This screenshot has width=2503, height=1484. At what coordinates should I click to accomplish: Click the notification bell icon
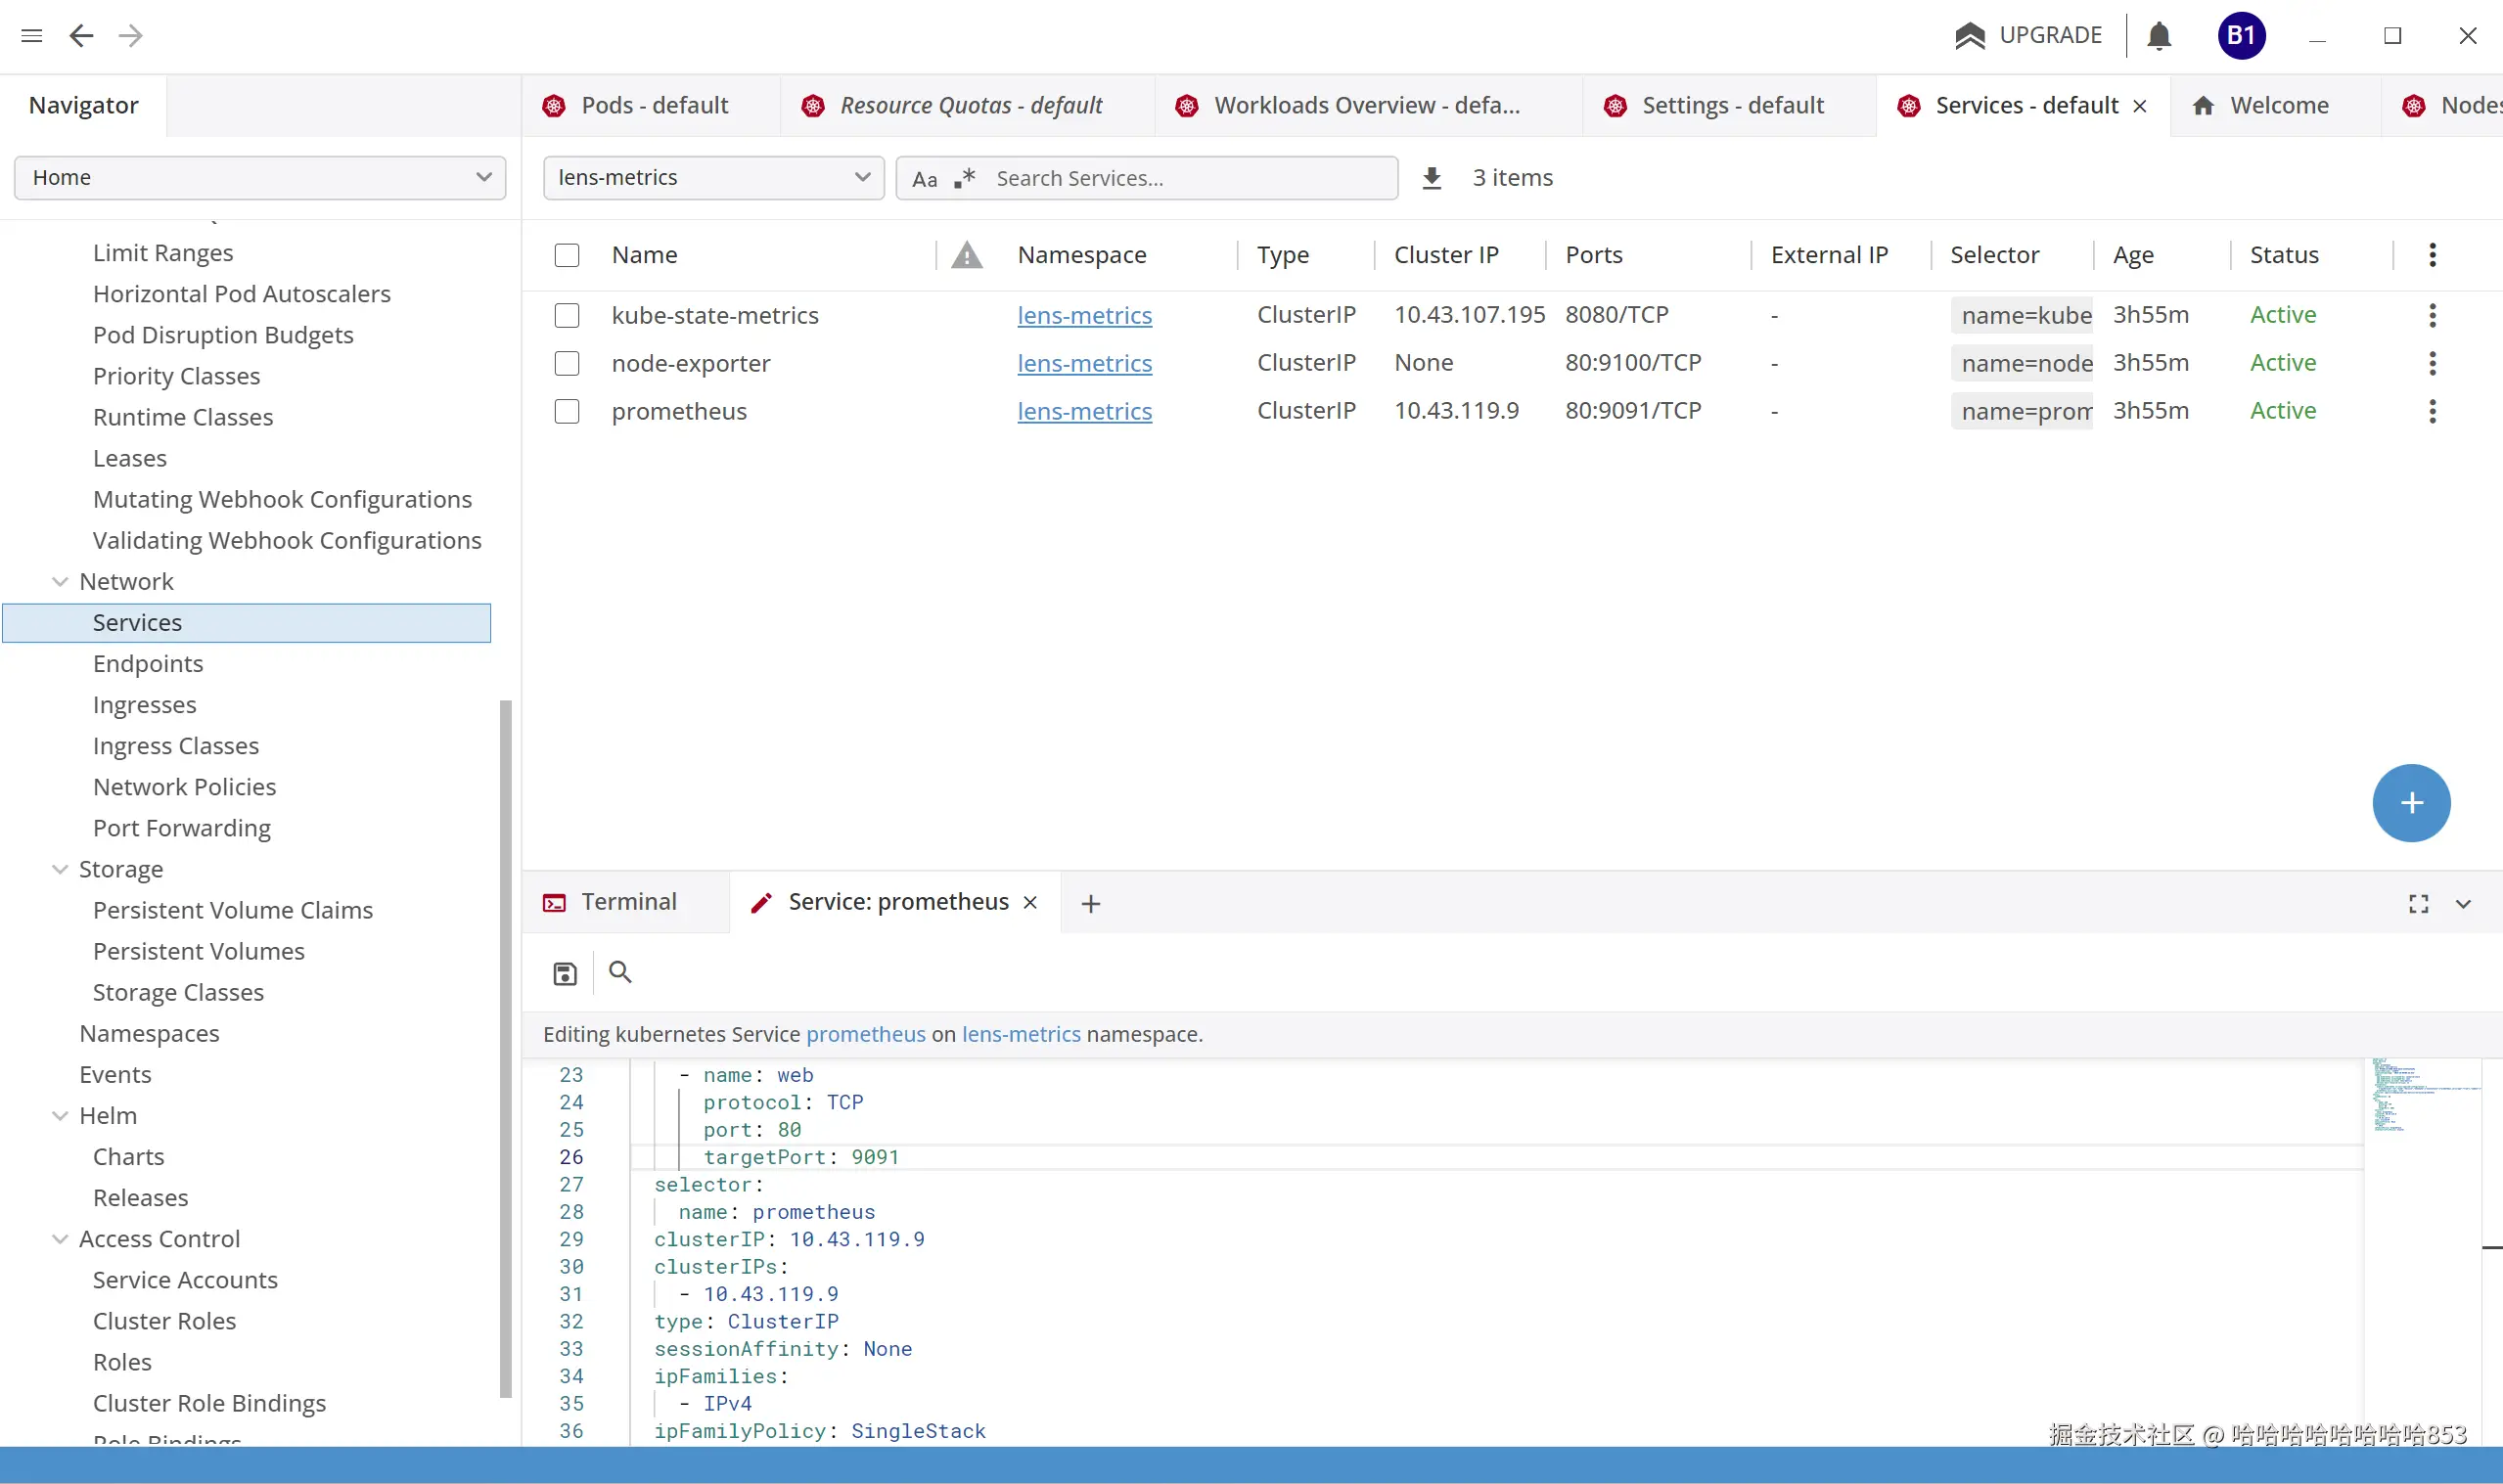coord(2159,36)
